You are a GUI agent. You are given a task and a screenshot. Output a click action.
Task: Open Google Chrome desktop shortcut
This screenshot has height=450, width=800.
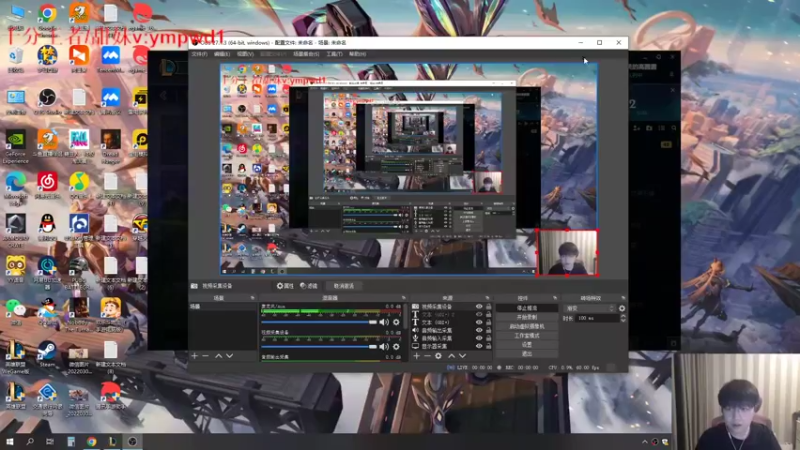47,18
